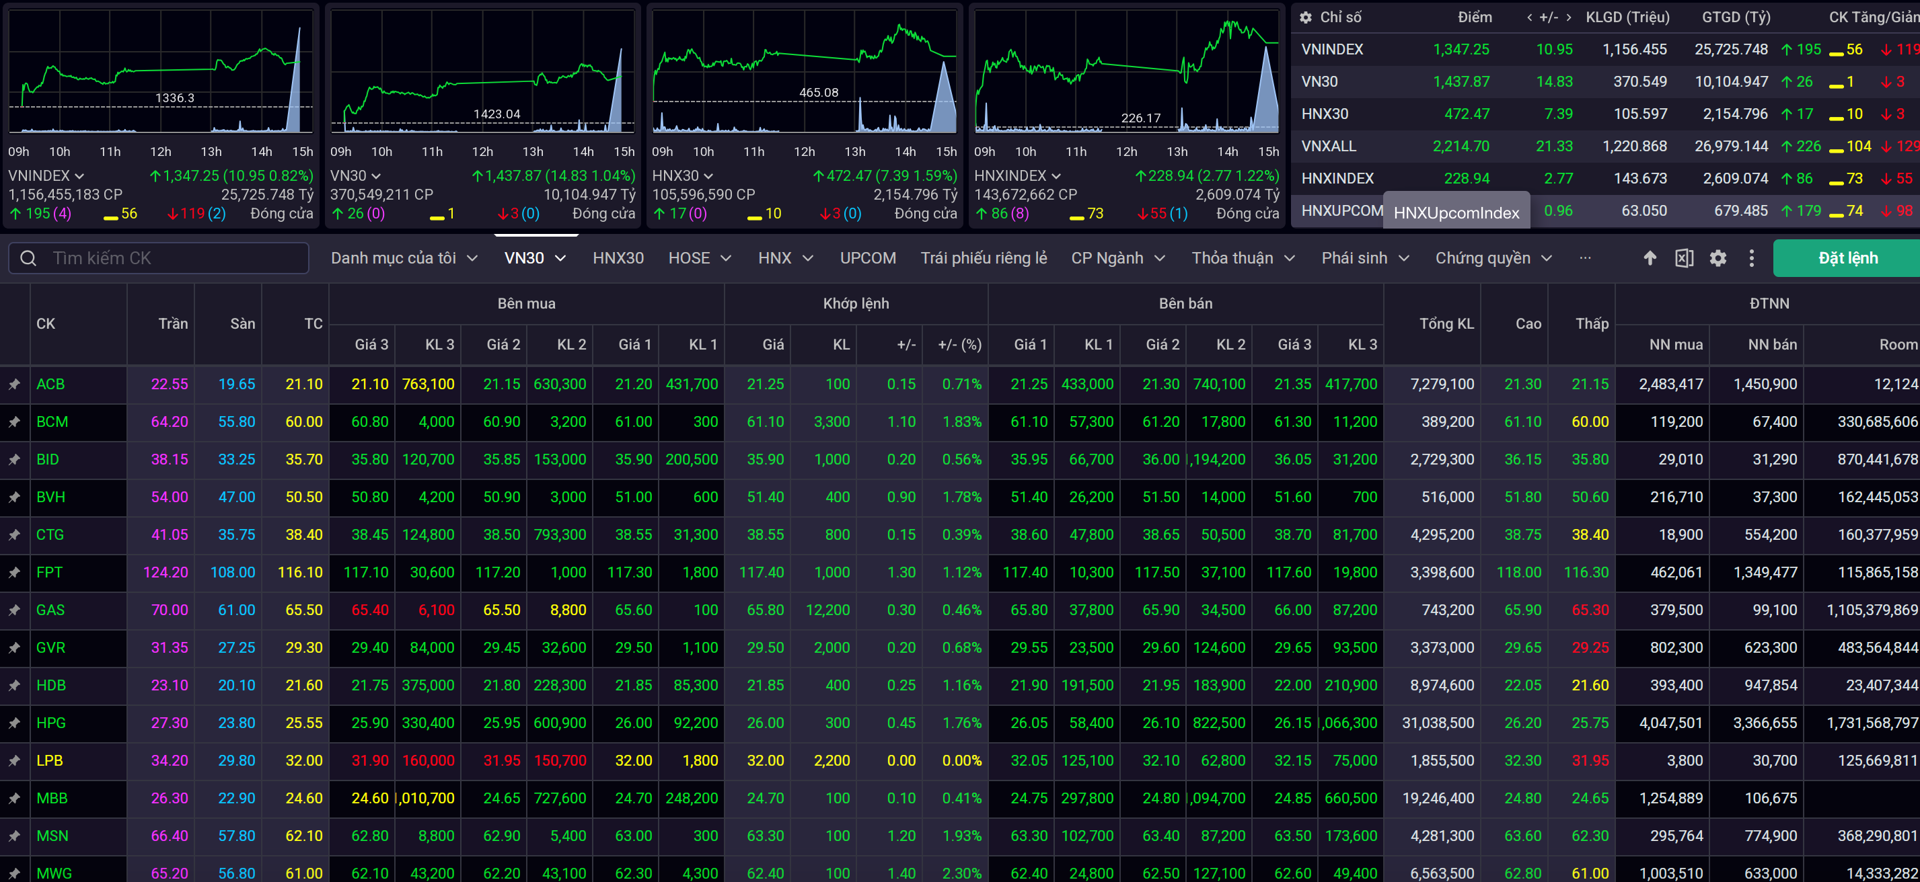Click the HPG ticker symbol

51,723
